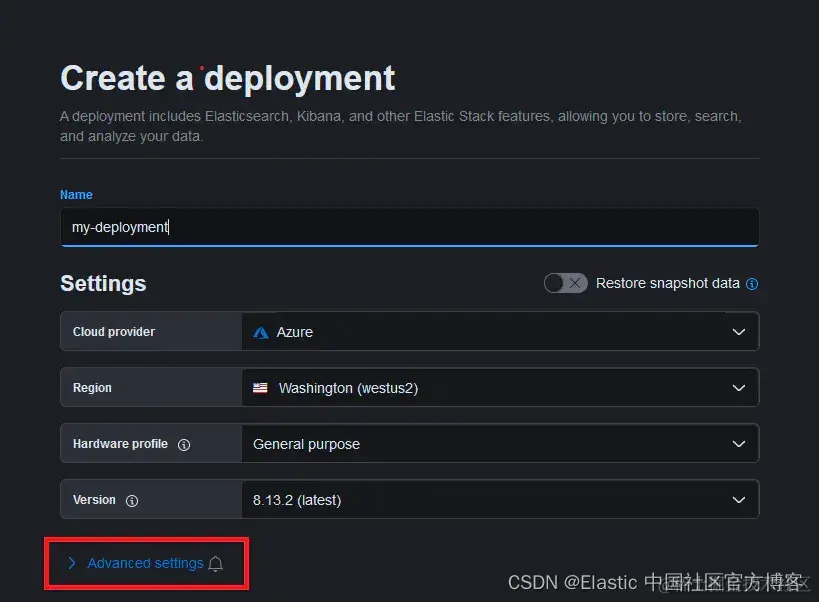This screenshot has width=819, height=602.
Task: Click the Create a deployment heading
Action: tap(228, 79)
